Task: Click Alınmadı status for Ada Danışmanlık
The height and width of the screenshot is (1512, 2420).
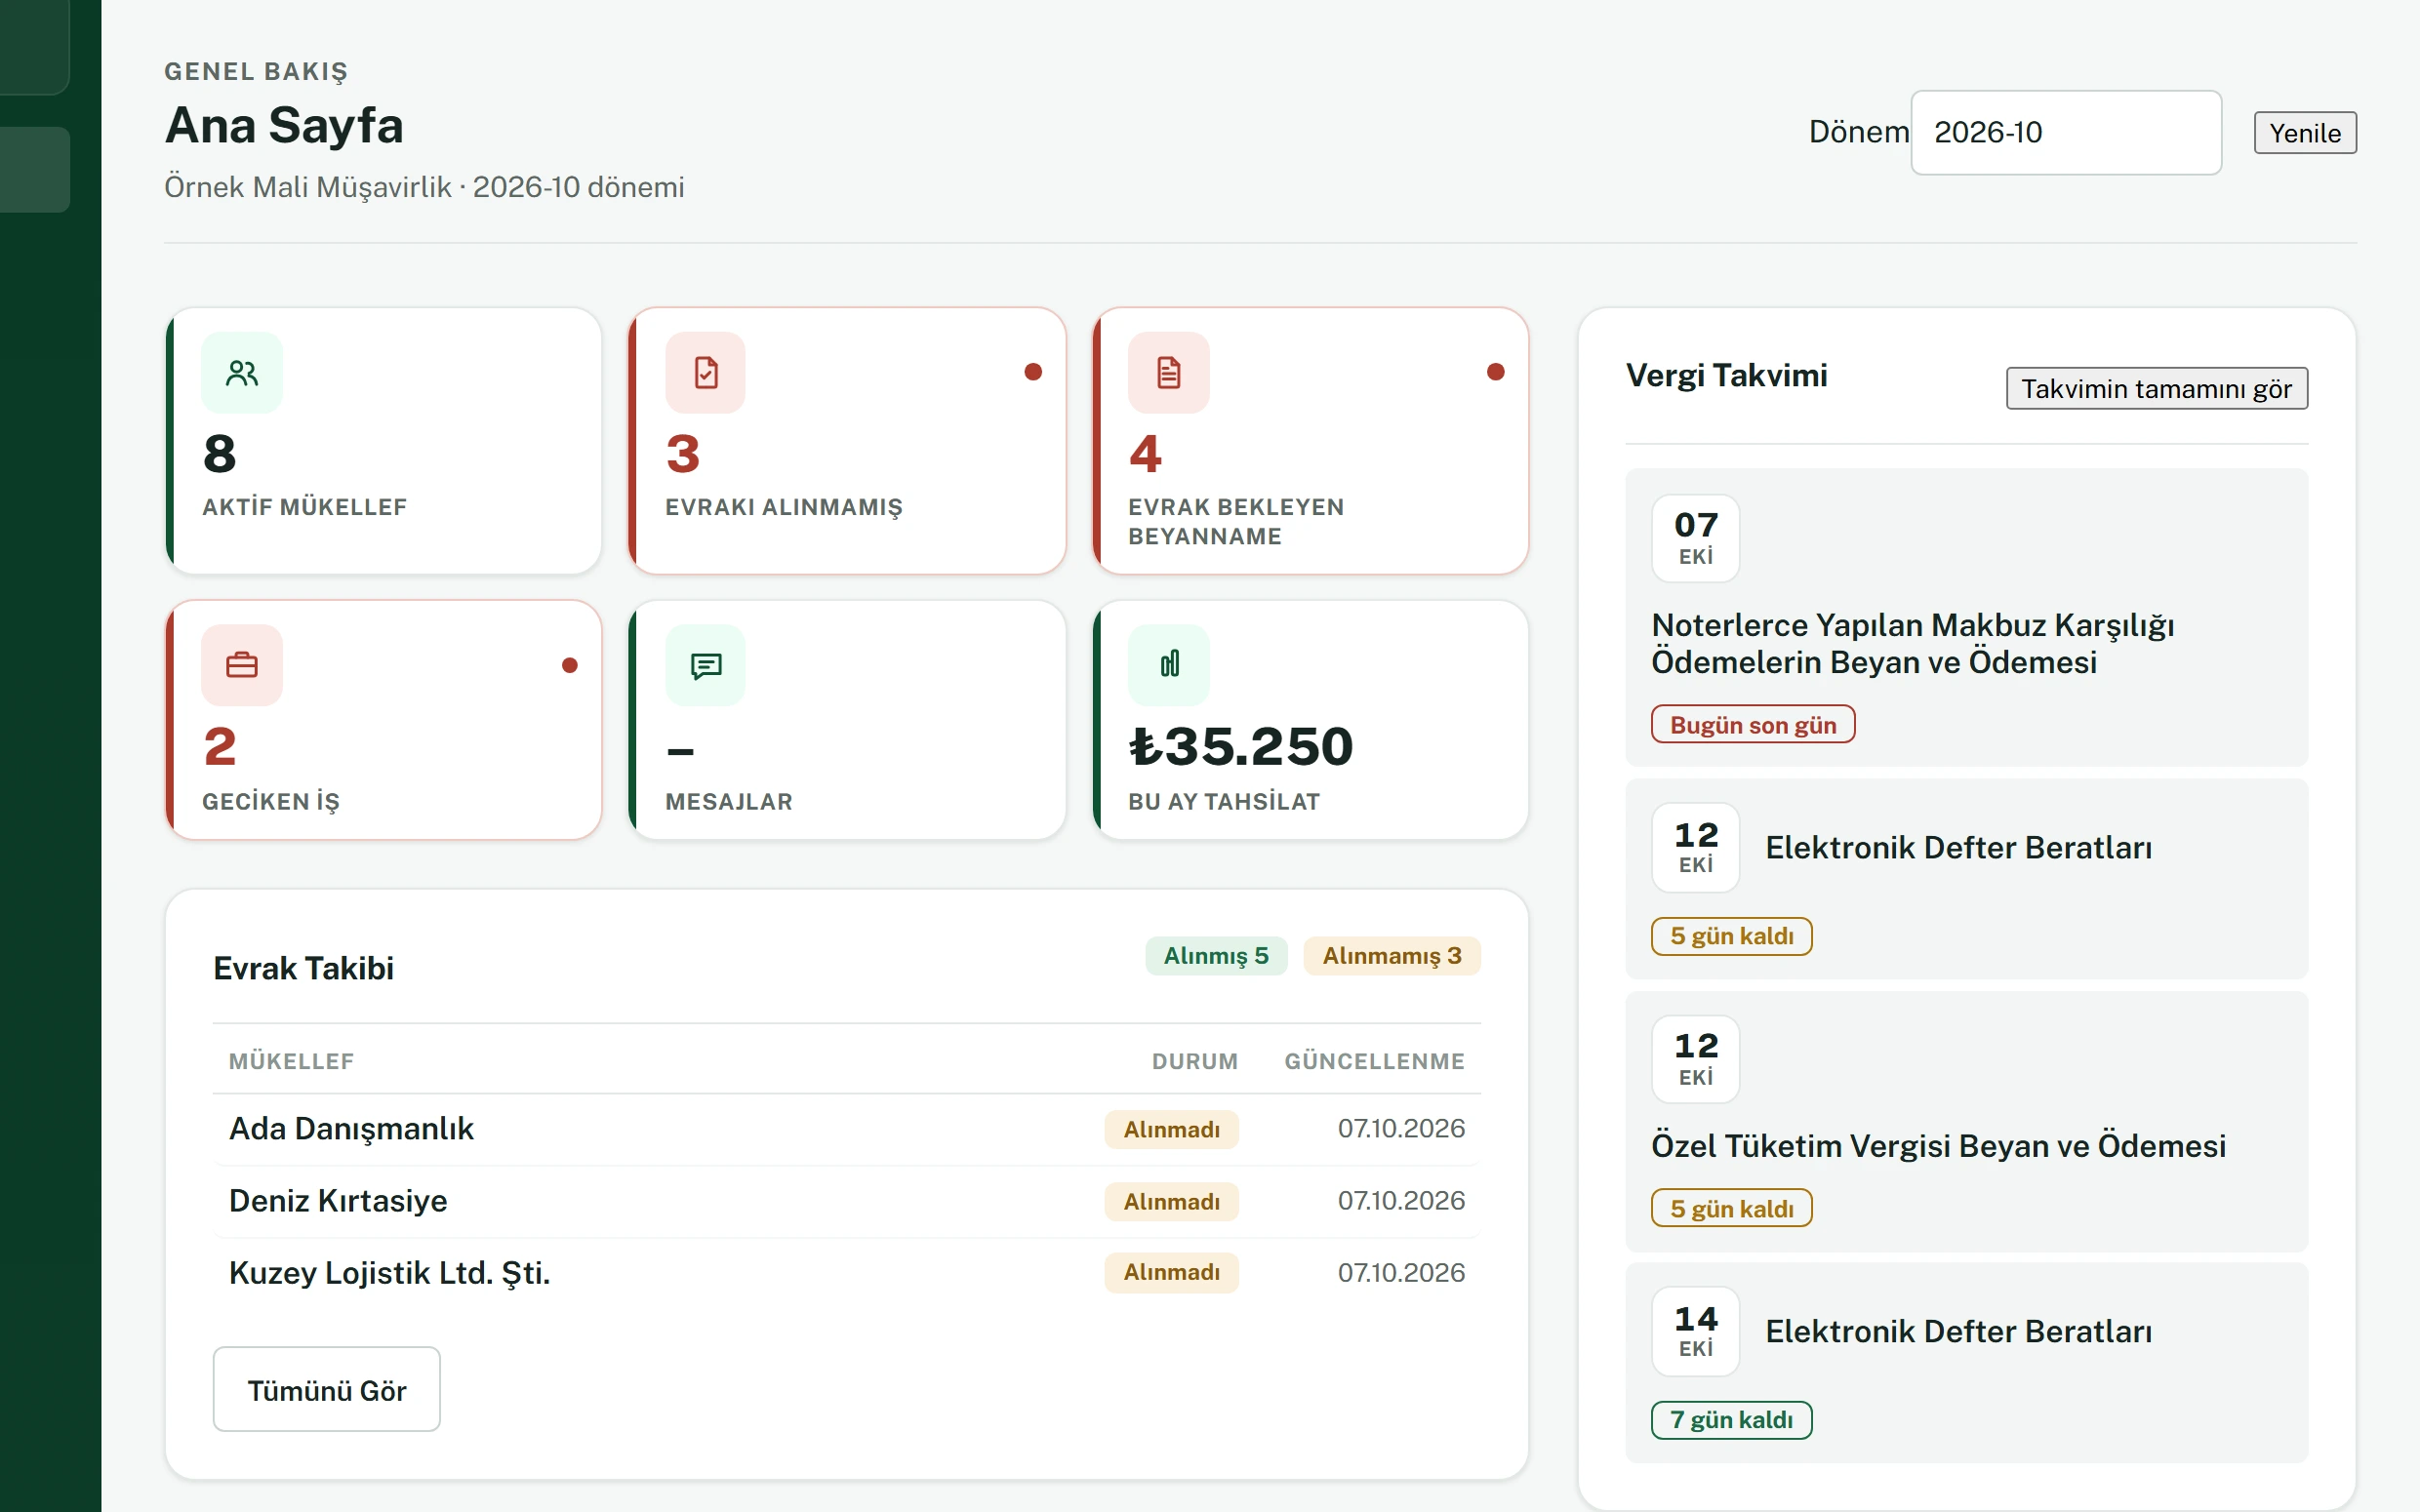Action: point(1171,1130)
